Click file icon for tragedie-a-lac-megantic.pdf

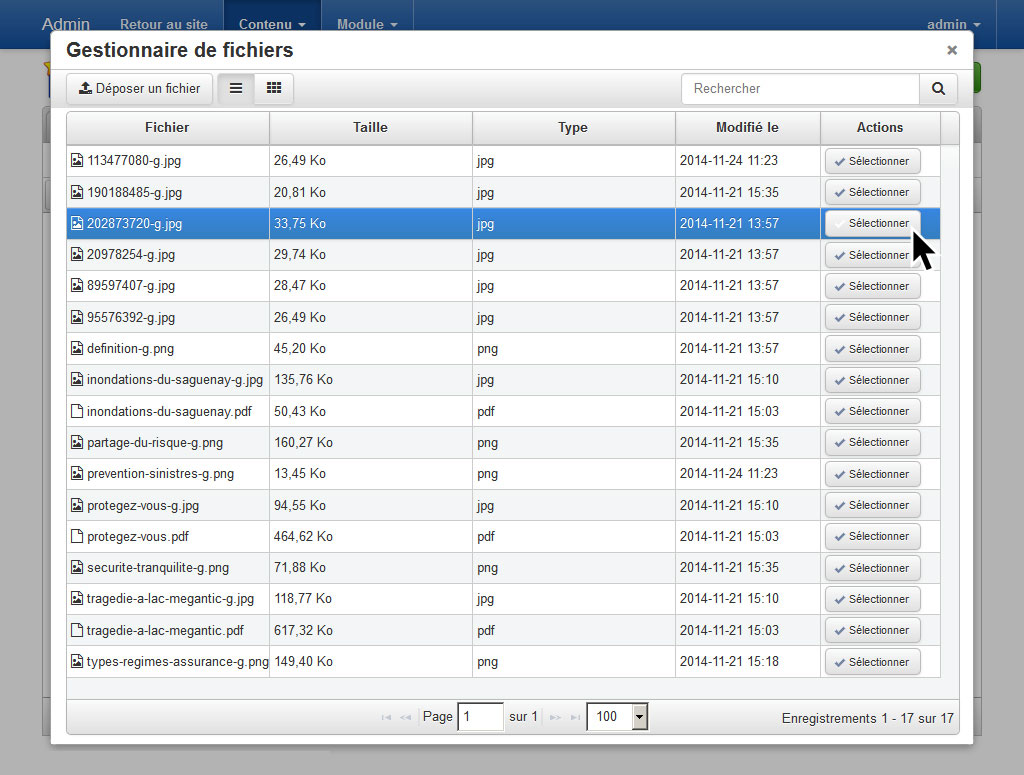[x=77, y=630]
